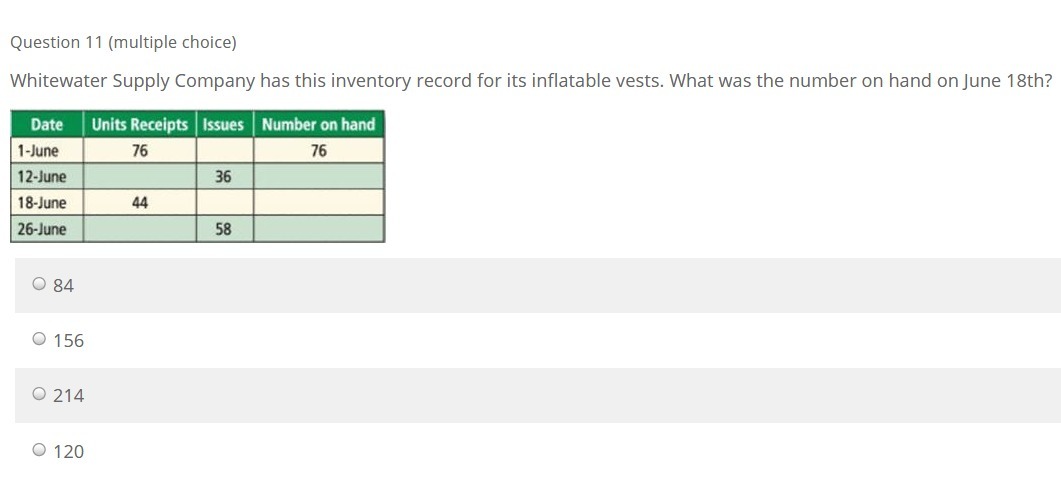Select the 120 answer radio button
Viewport: 1061px width, 485px height.
pos(39,451)
